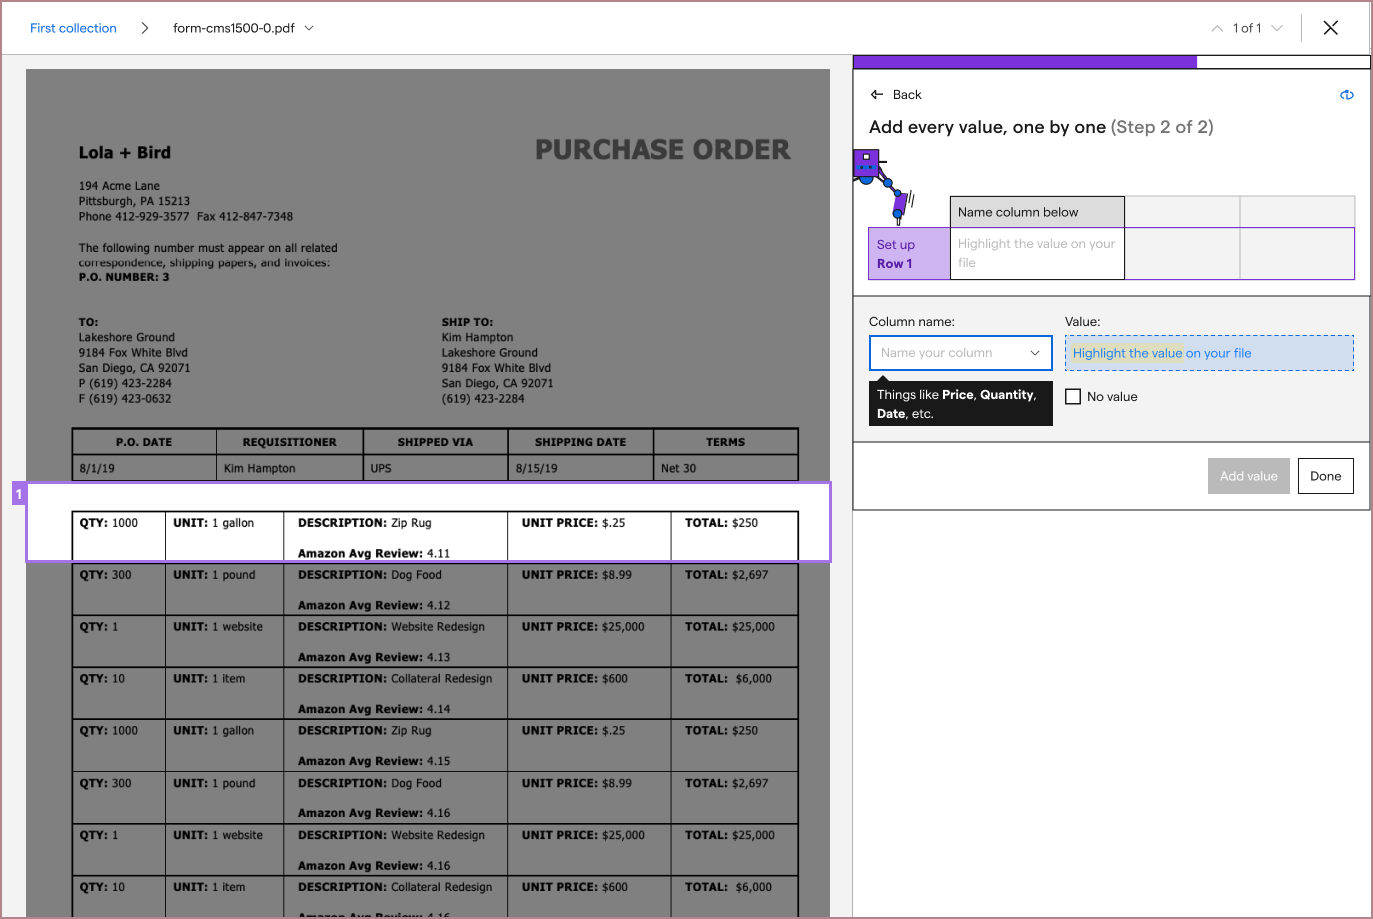Click the Highlight the value on your file field
This screenshot has width=1373, height=919.
1209,353
